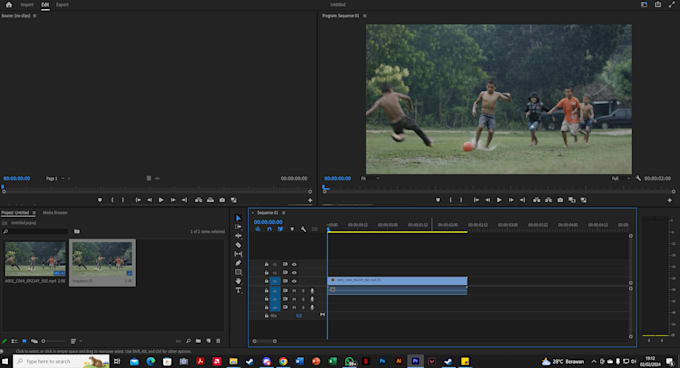The height and width of the screenshot is (368, 680).
Task: Mute the first audio track
Action: 294,291
